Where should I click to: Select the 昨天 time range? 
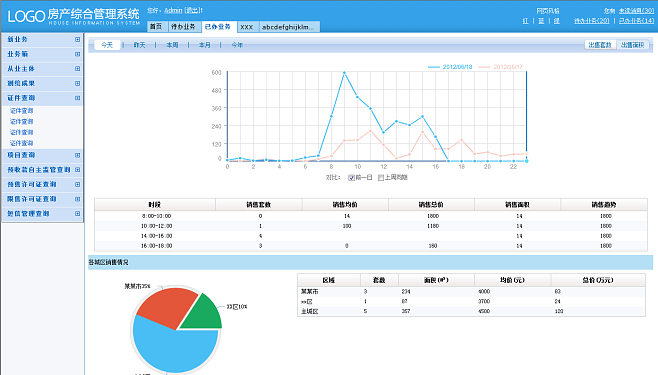[x=139, y=45]
